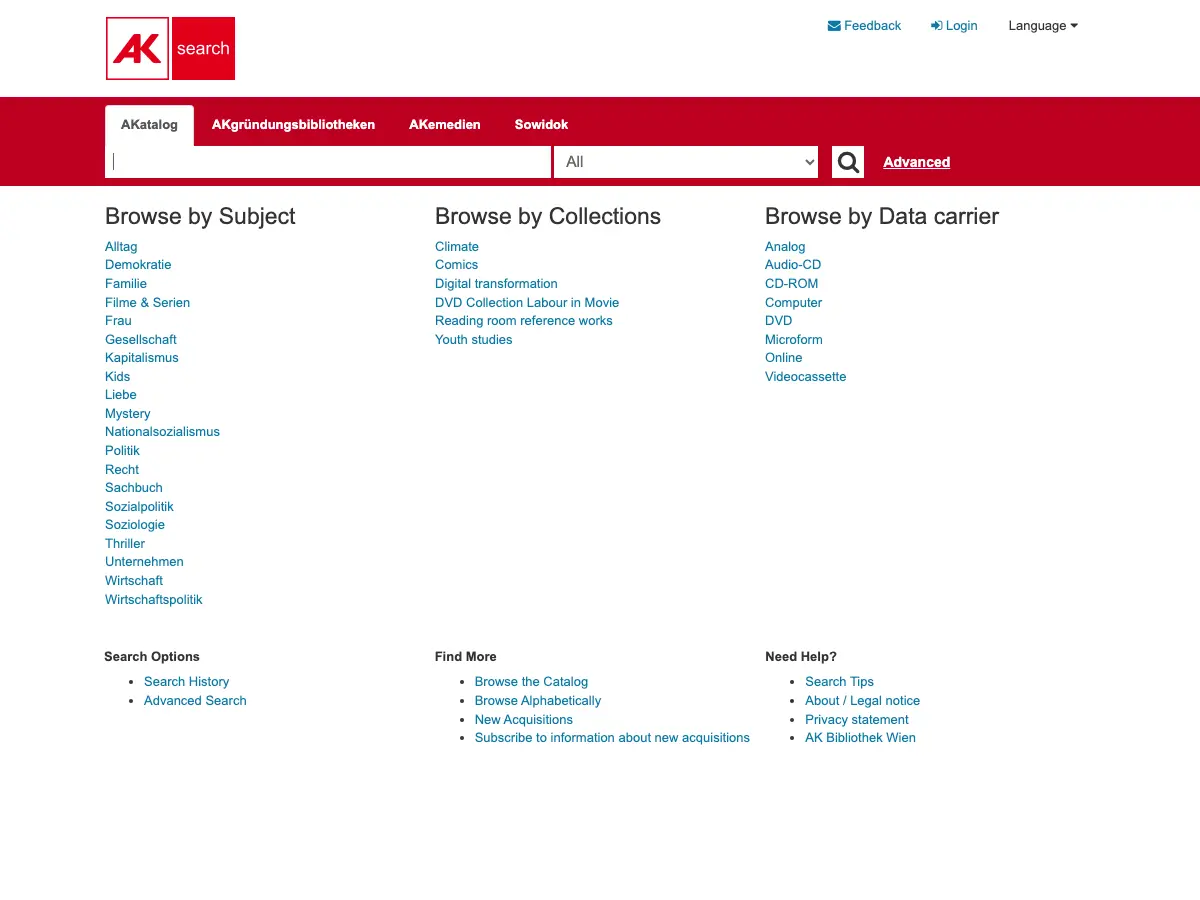Browse the Wirtschaft subject
This screenshot has width=1200, height=900.
[134, 581]
